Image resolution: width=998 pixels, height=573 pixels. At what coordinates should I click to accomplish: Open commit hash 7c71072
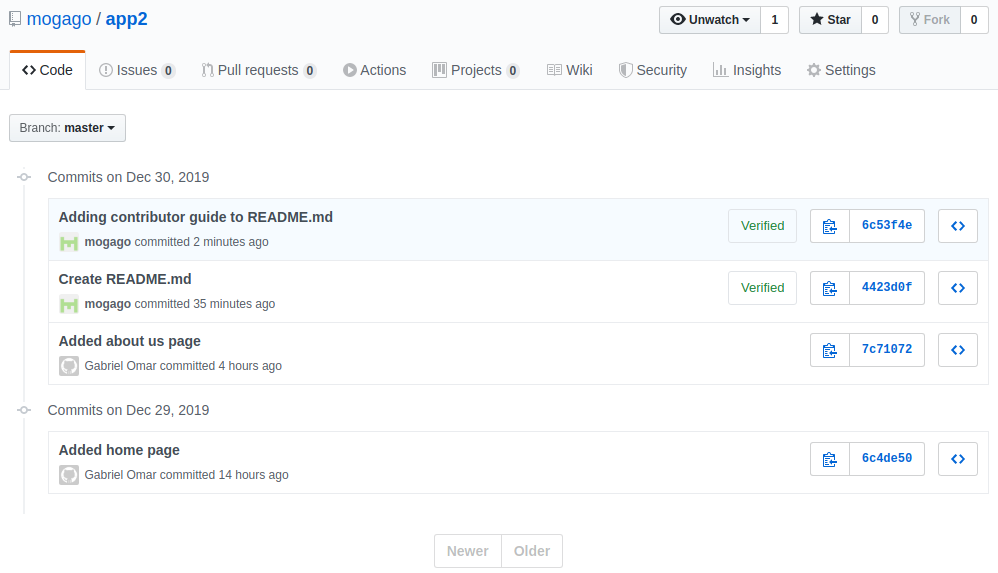coord(887,349)
